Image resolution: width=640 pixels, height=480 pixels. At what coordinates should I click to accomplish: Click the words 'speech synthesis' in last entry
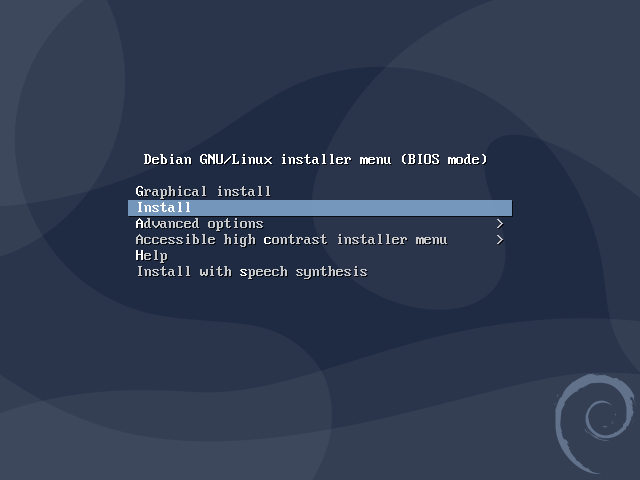click(303, 272)
